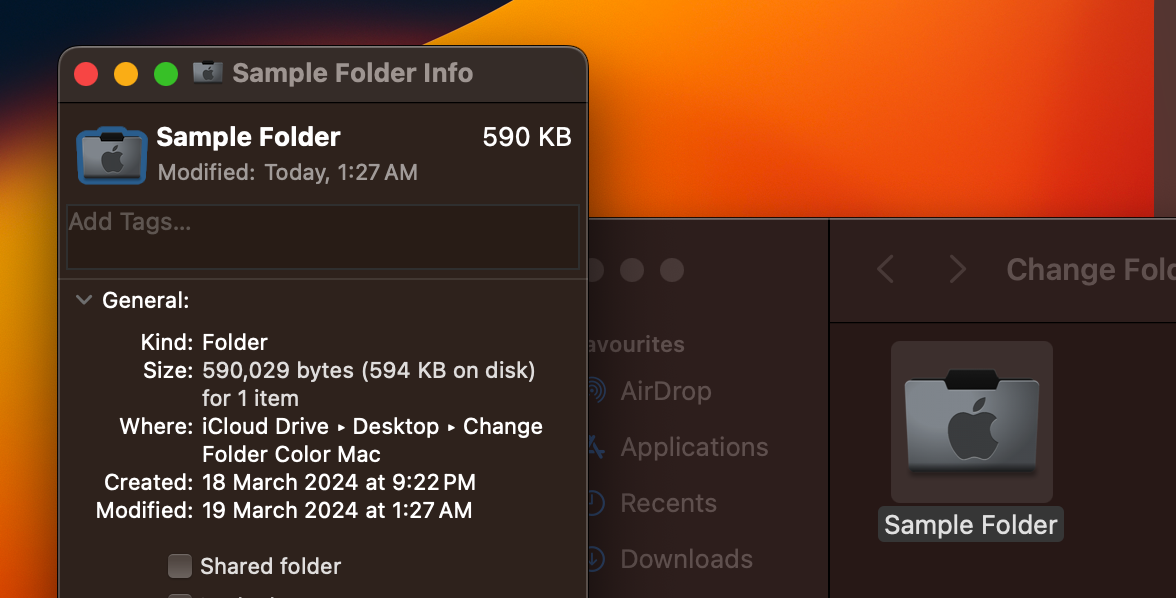Screen dimensions: 1176x598
Task: Open Recents in the Finder sidebar
Action: tap(668, 503)
